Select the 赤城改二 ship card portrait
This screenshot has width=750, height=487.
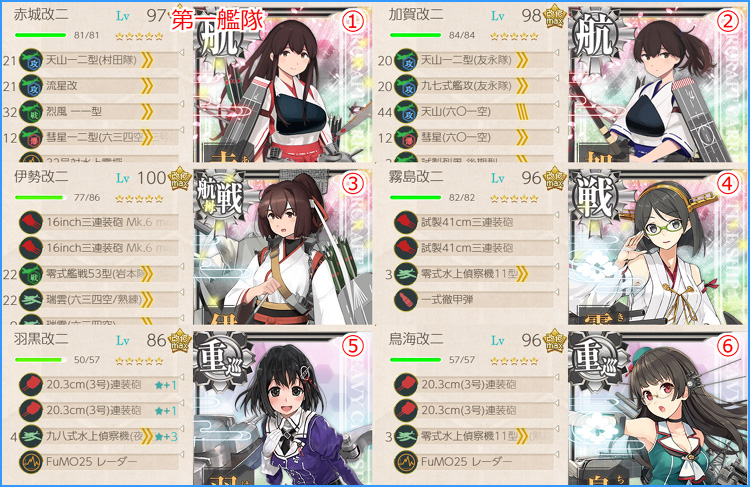[x=283, y=84]
